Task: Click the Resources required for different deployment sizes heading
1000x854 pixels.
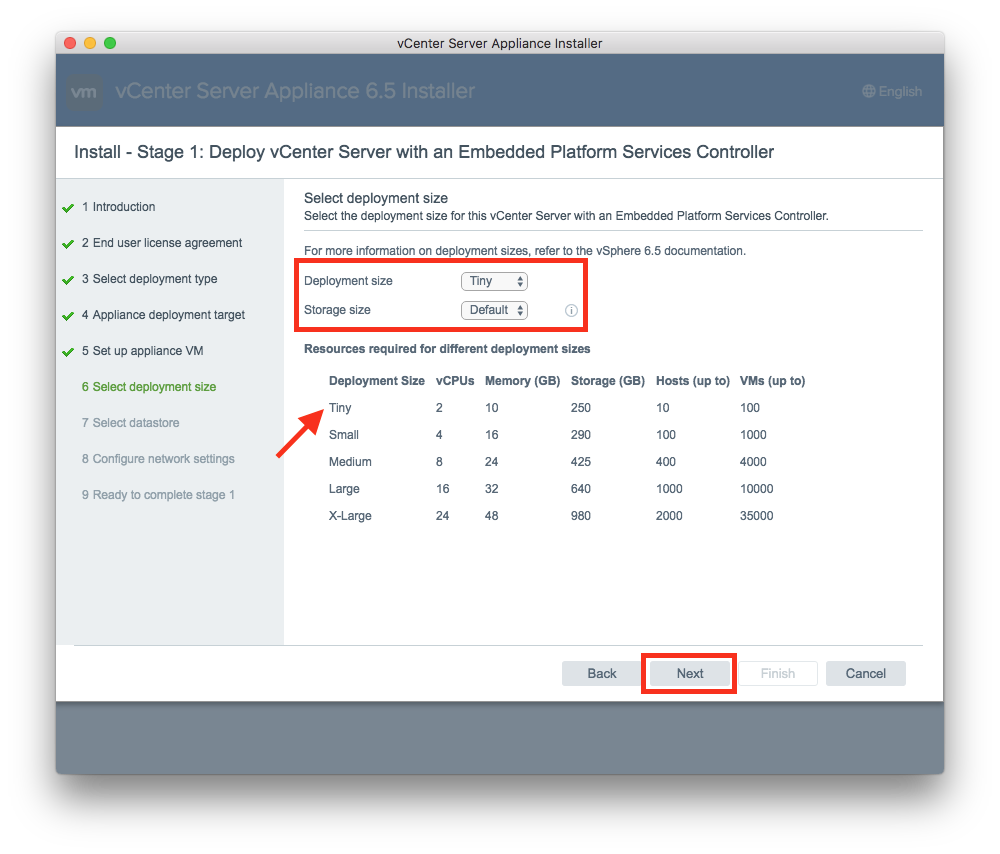Action: click(x=447, y=349)
